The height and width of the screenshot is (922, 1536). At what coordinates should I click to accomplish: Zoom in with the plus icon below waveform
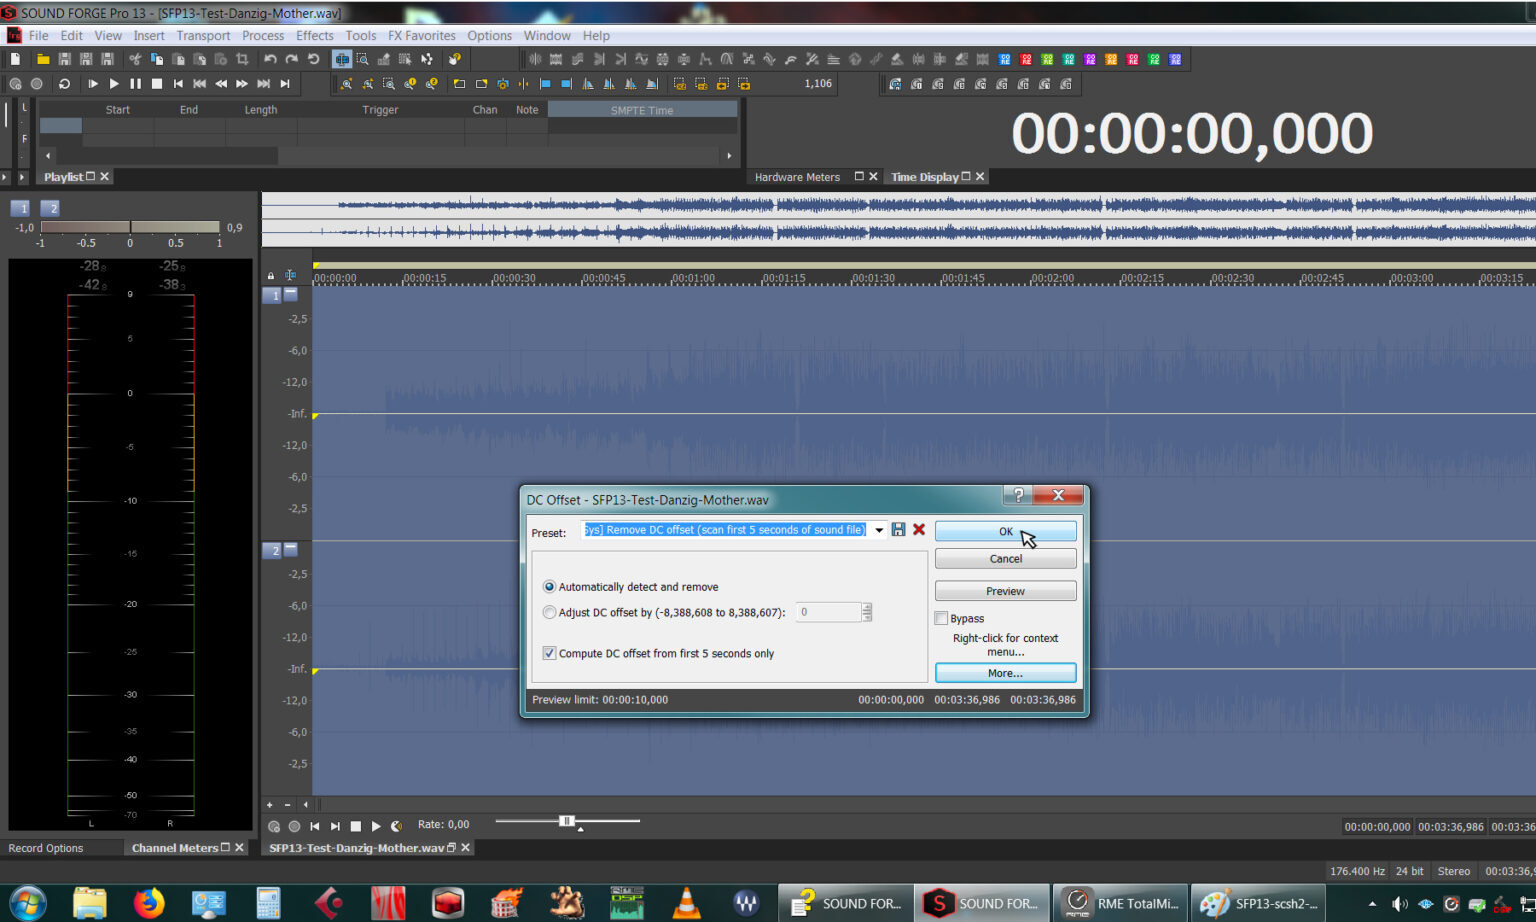(269, 804)
